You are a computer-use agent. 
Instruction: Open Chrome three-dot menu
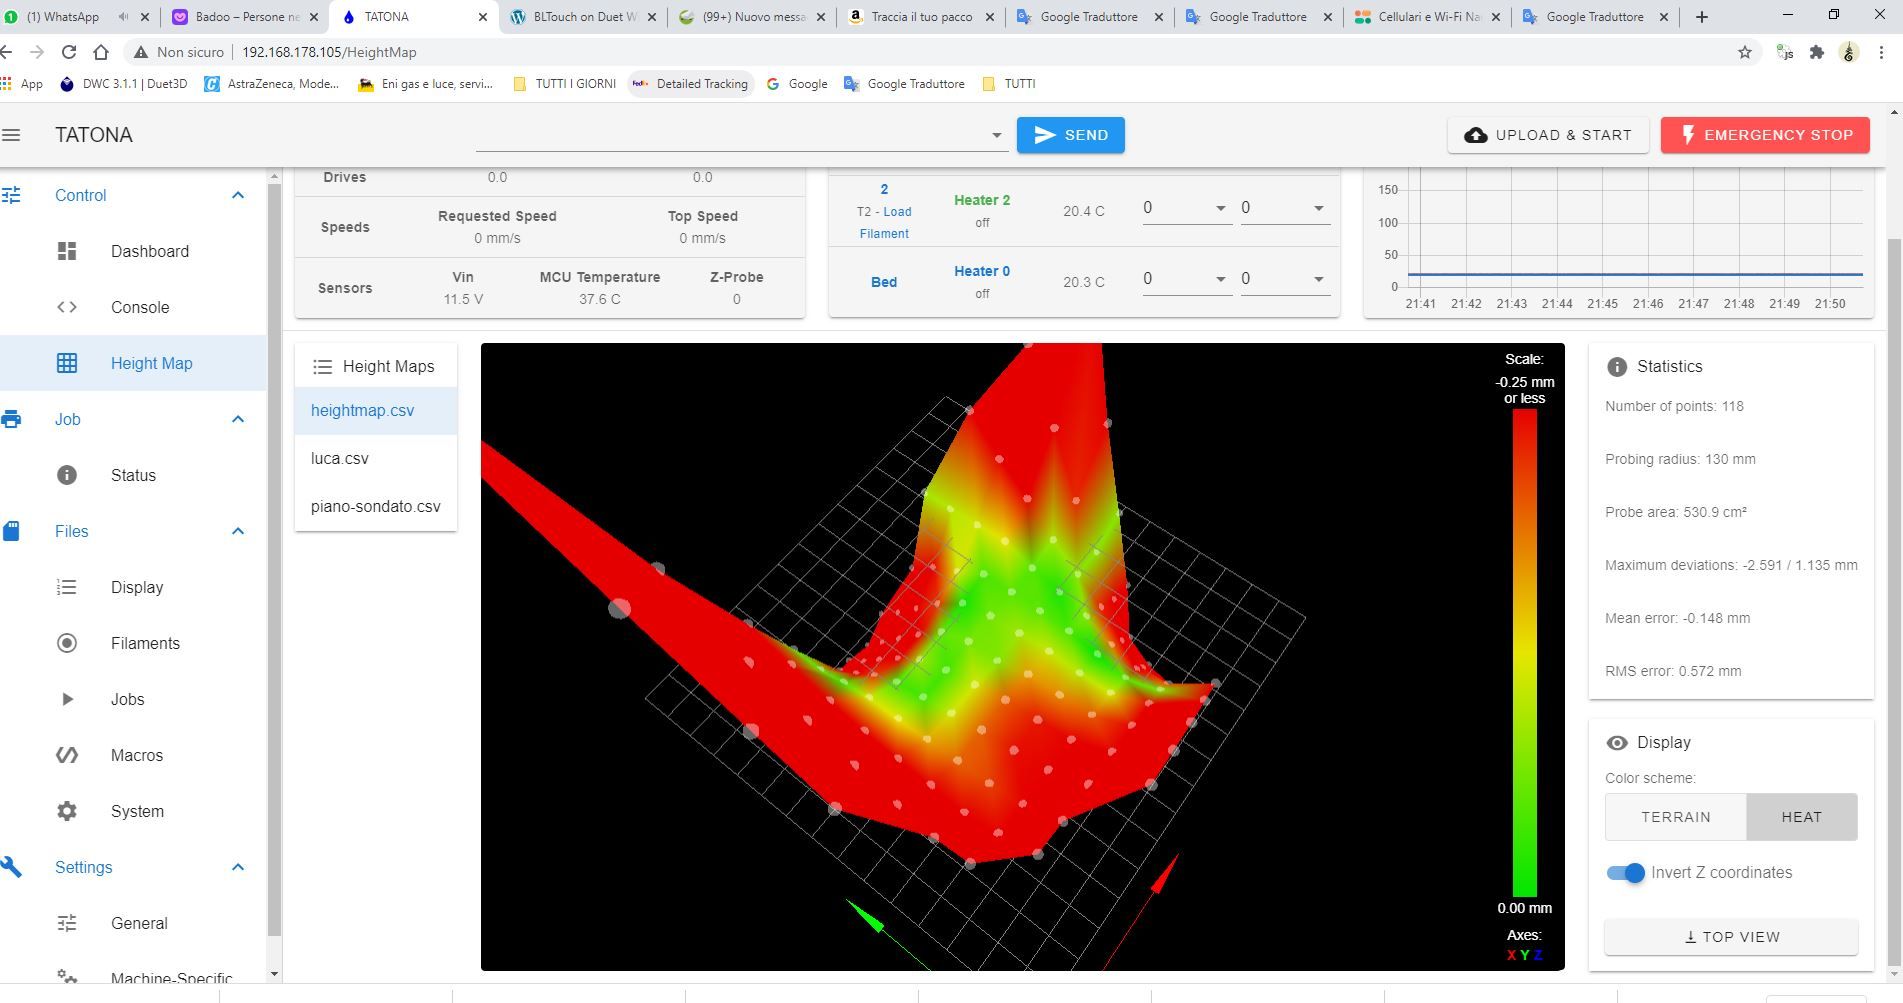click(1881, 52)
